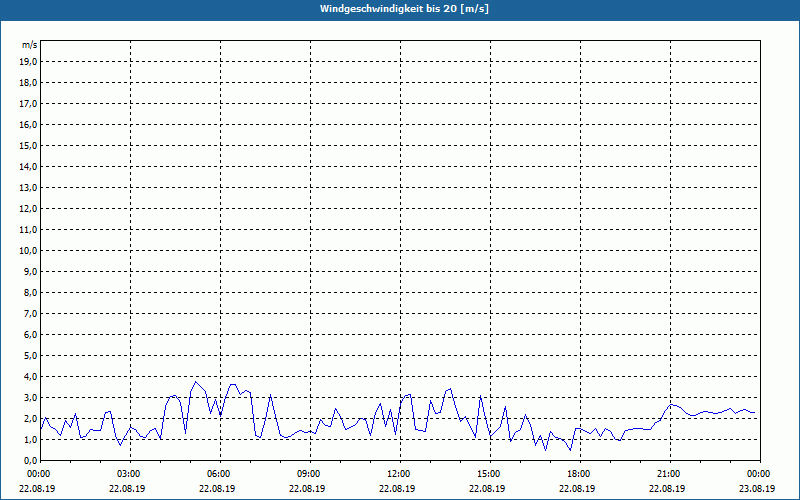Click the "00:00" time label above 23.08.19

click(757, 474)
